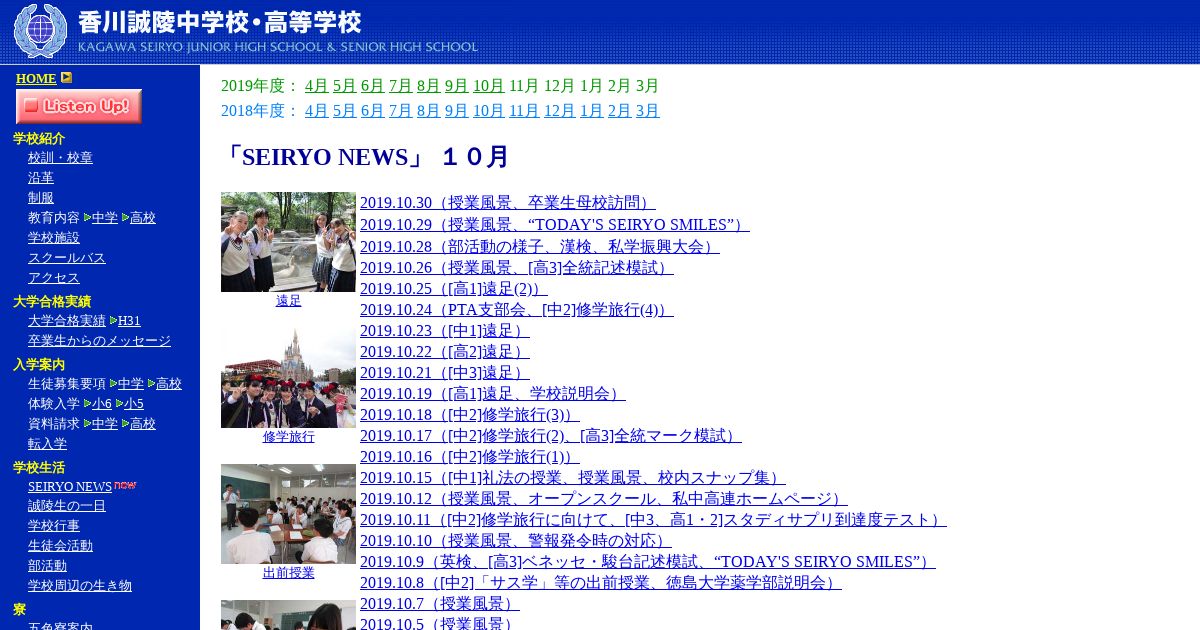Open 小5 trial enrollment link
Image resolution: width=1200 pixels, height=630 pixels.
click(x=134, y=404)
